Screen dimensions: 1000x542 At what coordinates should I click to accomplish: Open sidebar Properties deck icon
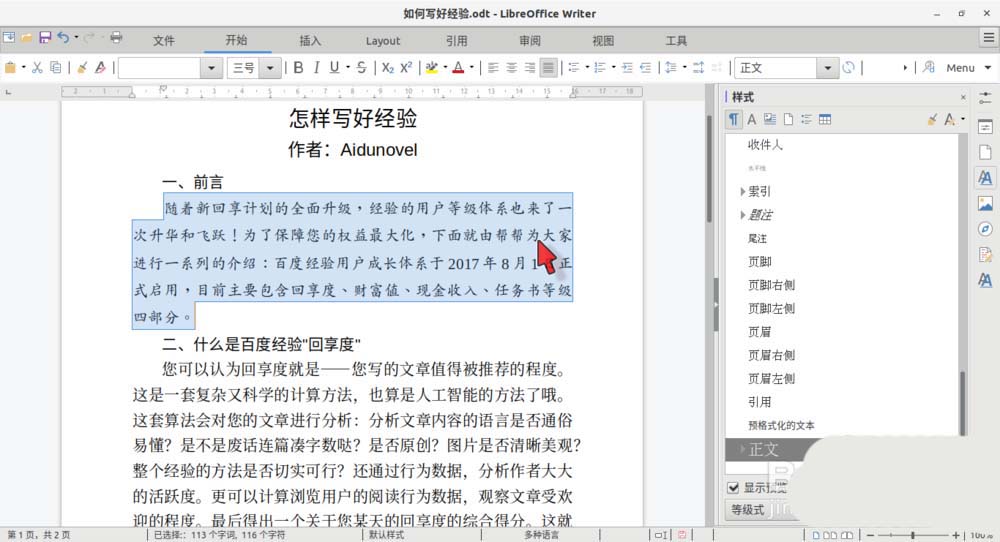[x=985, y=126]
